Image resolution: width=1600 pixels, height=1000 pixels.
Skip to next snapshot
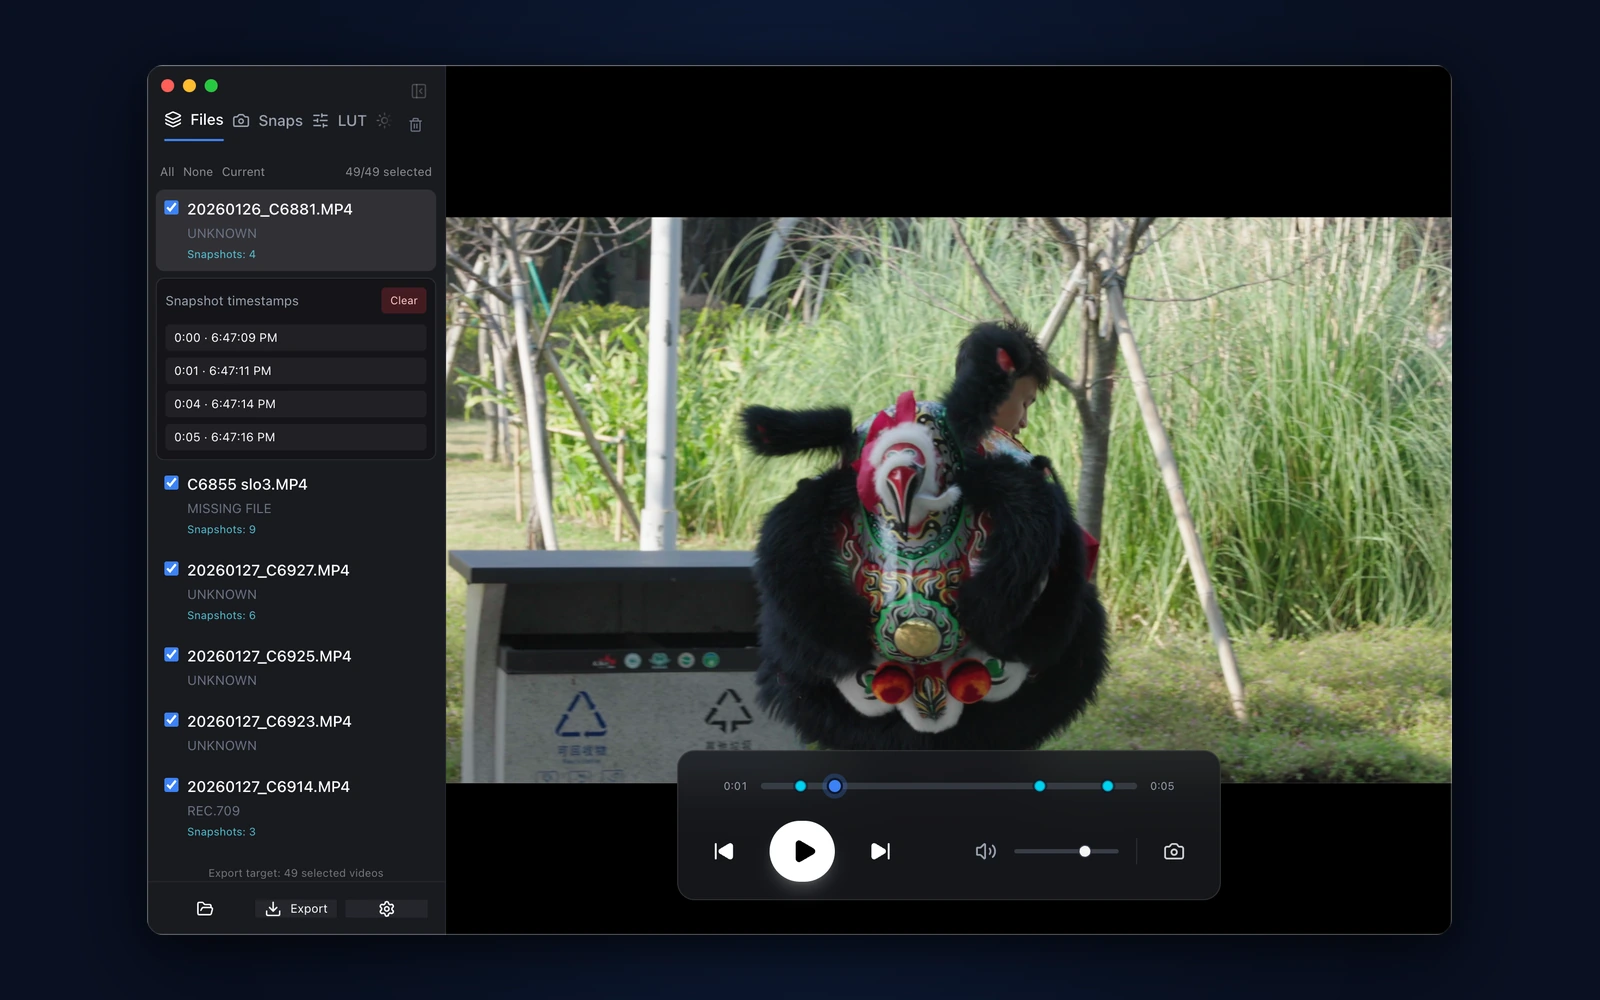[x=880, y=851]
